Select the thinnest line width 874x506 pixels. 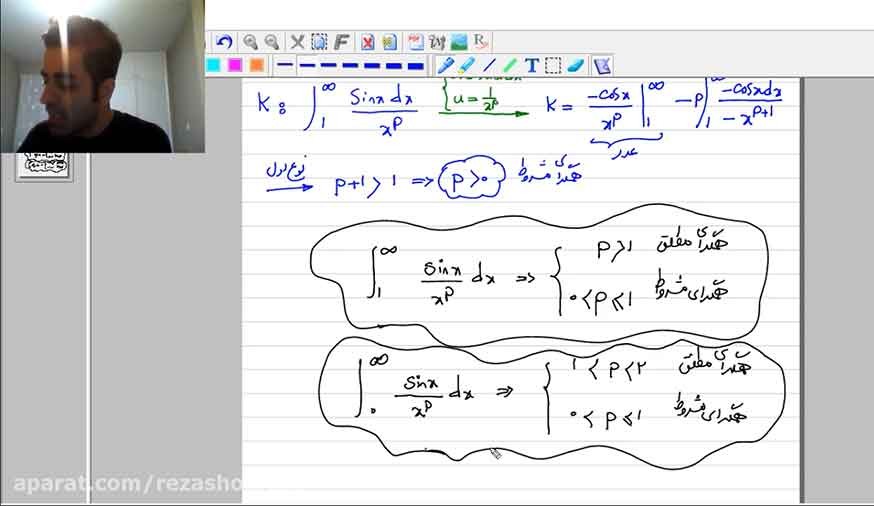[x=285, y=65]
